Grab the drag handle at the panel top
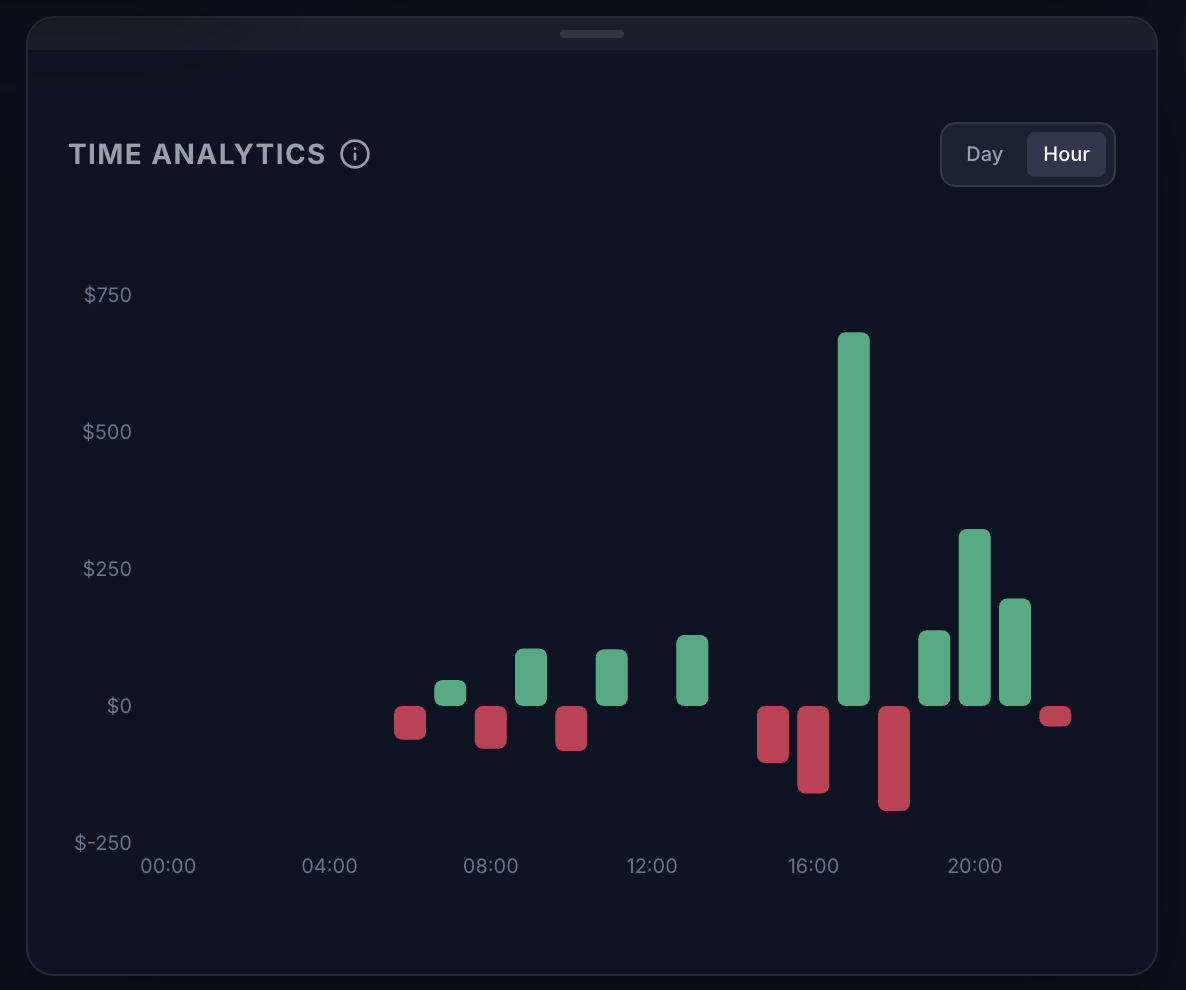 [x=591, y=34]
